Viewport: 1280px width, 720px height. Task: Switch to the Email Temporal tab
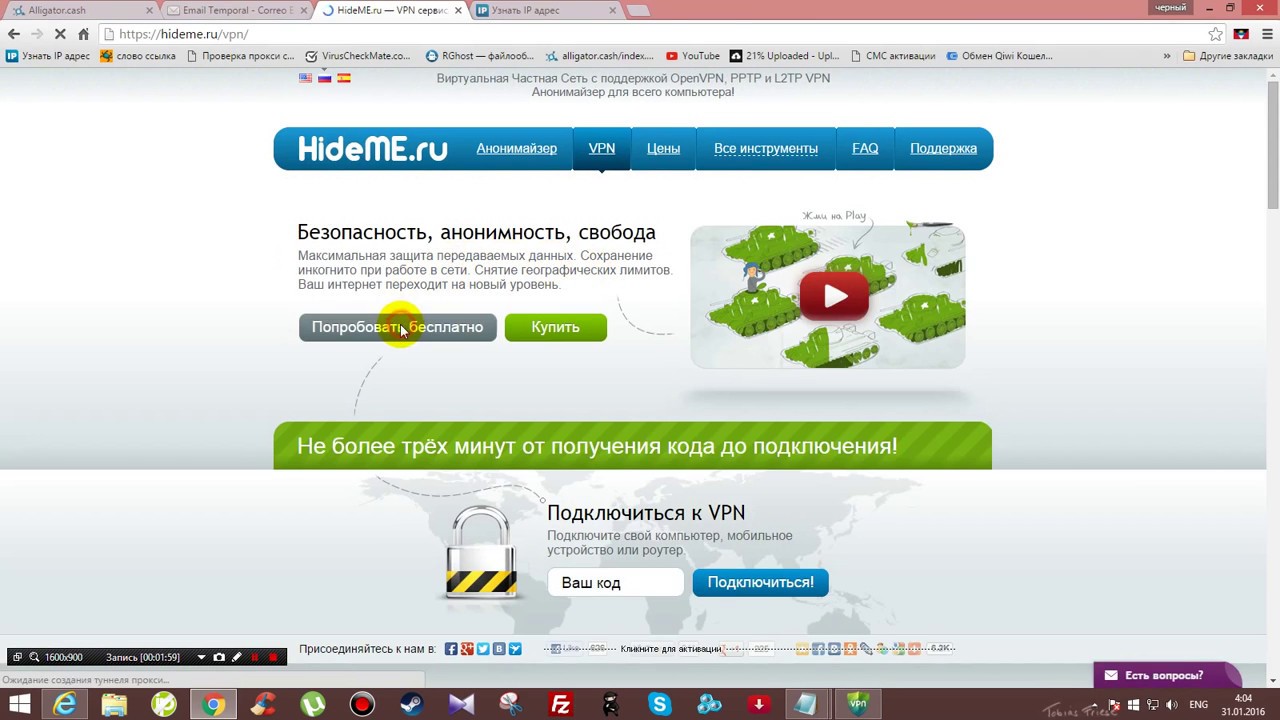237,10
